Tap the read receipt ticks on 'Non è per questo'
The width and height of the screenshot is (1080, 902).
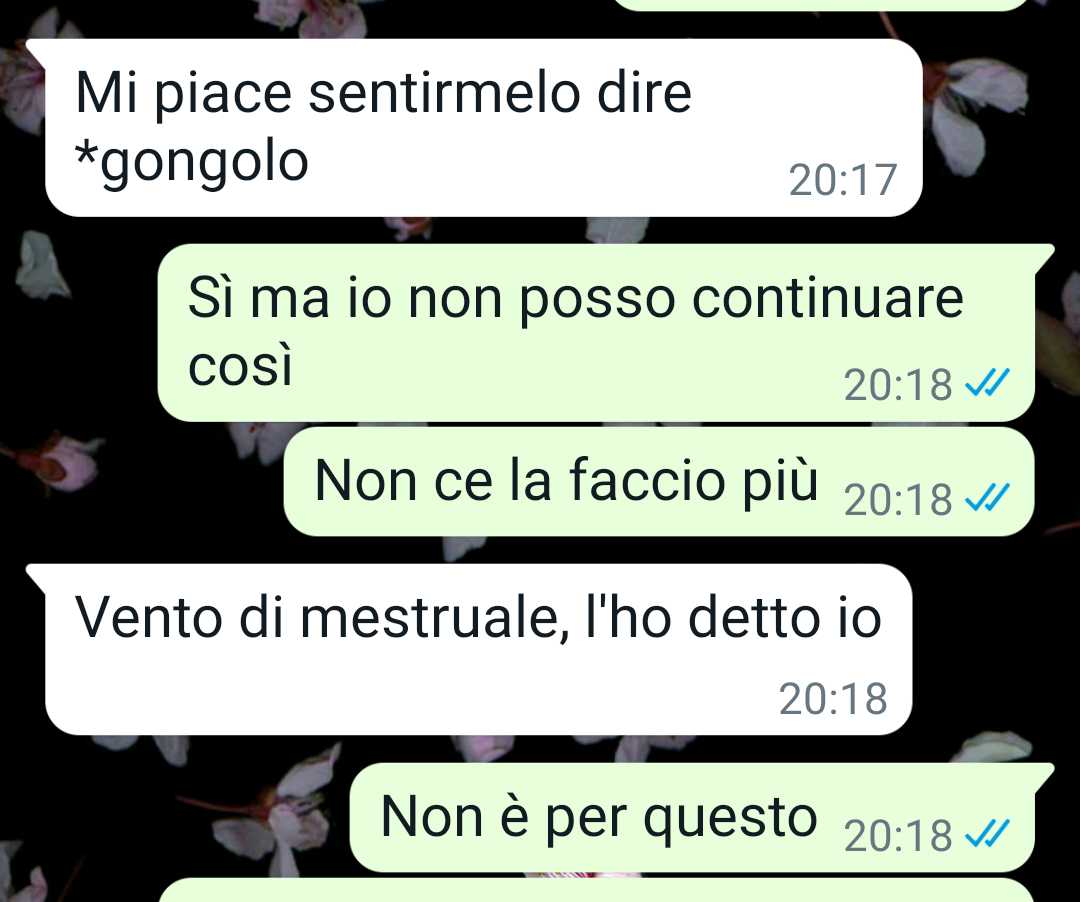point(987,834)
